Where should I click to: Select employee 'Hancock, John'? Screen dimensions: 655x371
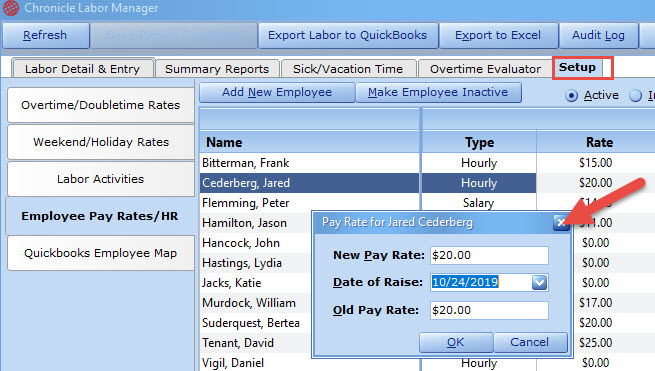click(241, 243)
